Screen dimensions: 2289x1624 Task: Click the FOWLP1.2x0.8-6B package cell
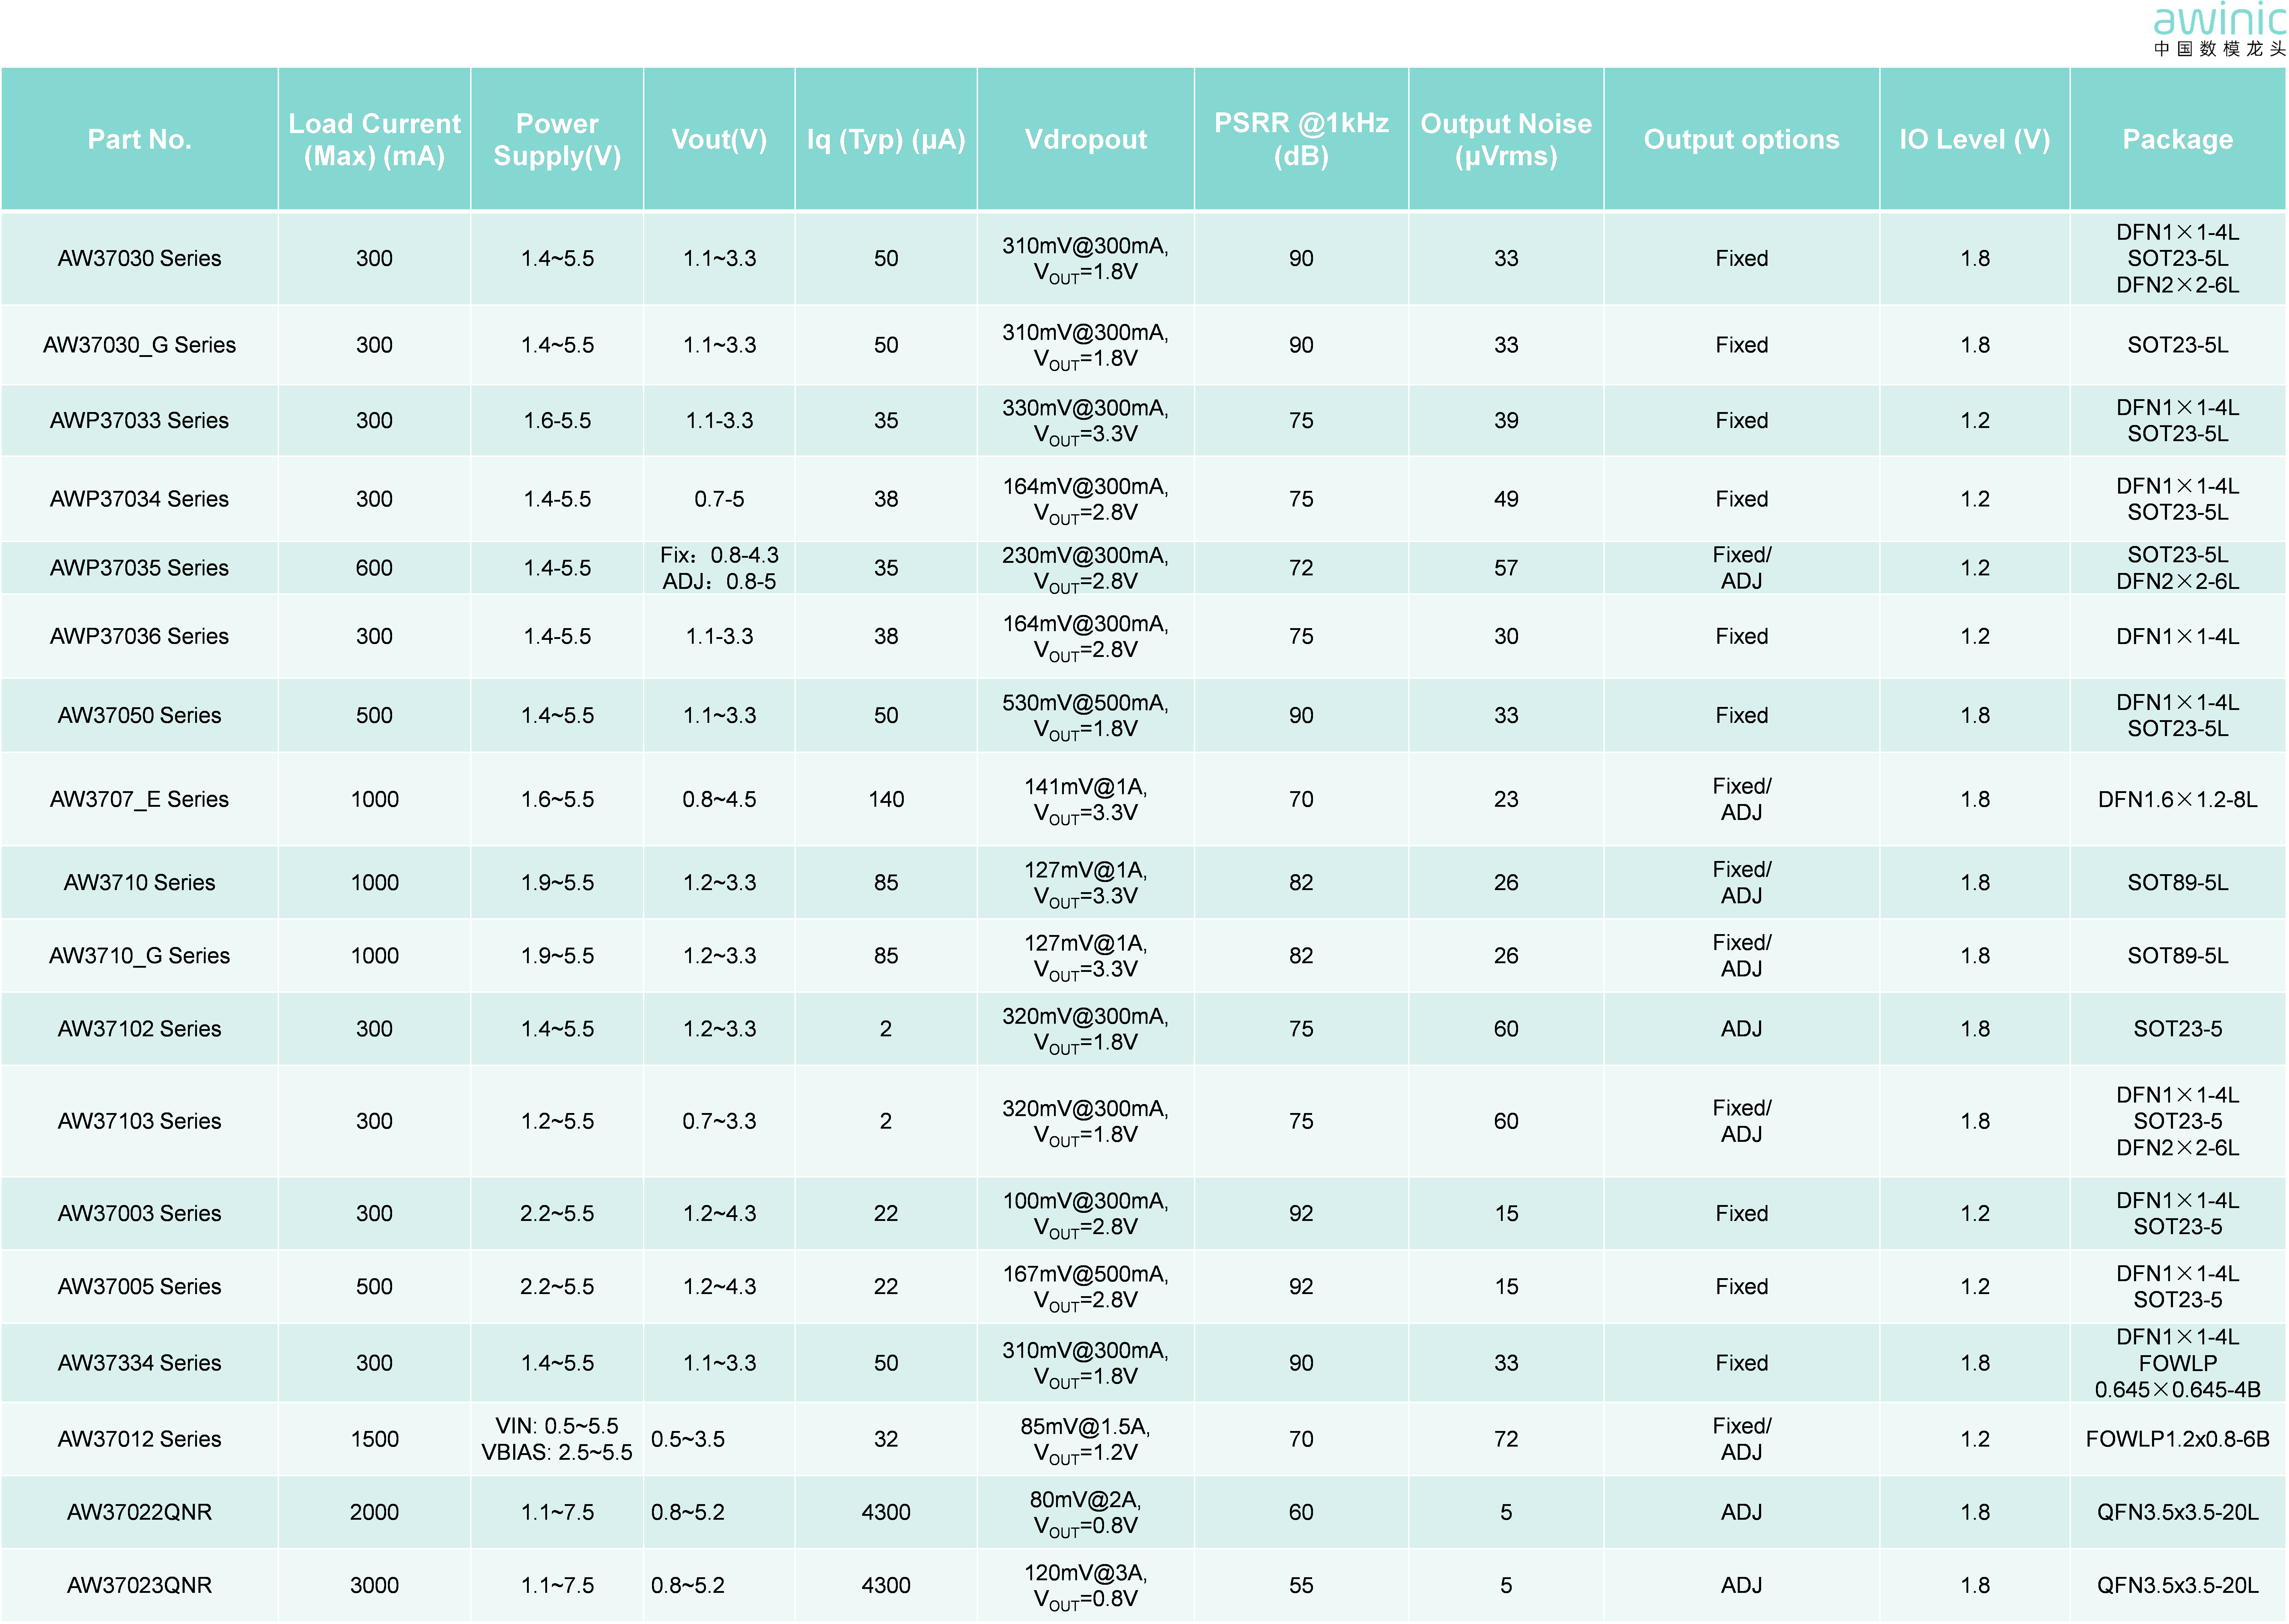(x=2178, y=1439)
